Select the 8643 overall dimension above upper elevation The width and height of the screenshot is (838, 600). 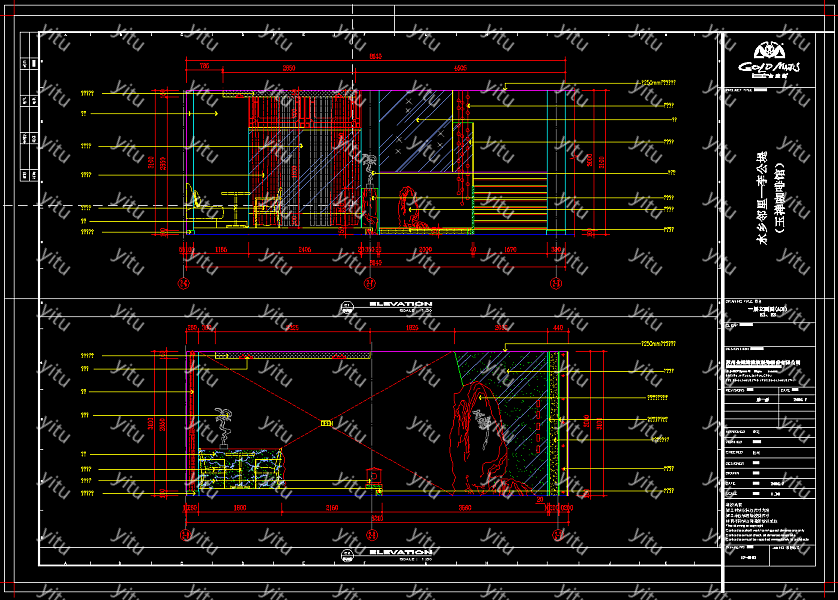pos(376,58)
